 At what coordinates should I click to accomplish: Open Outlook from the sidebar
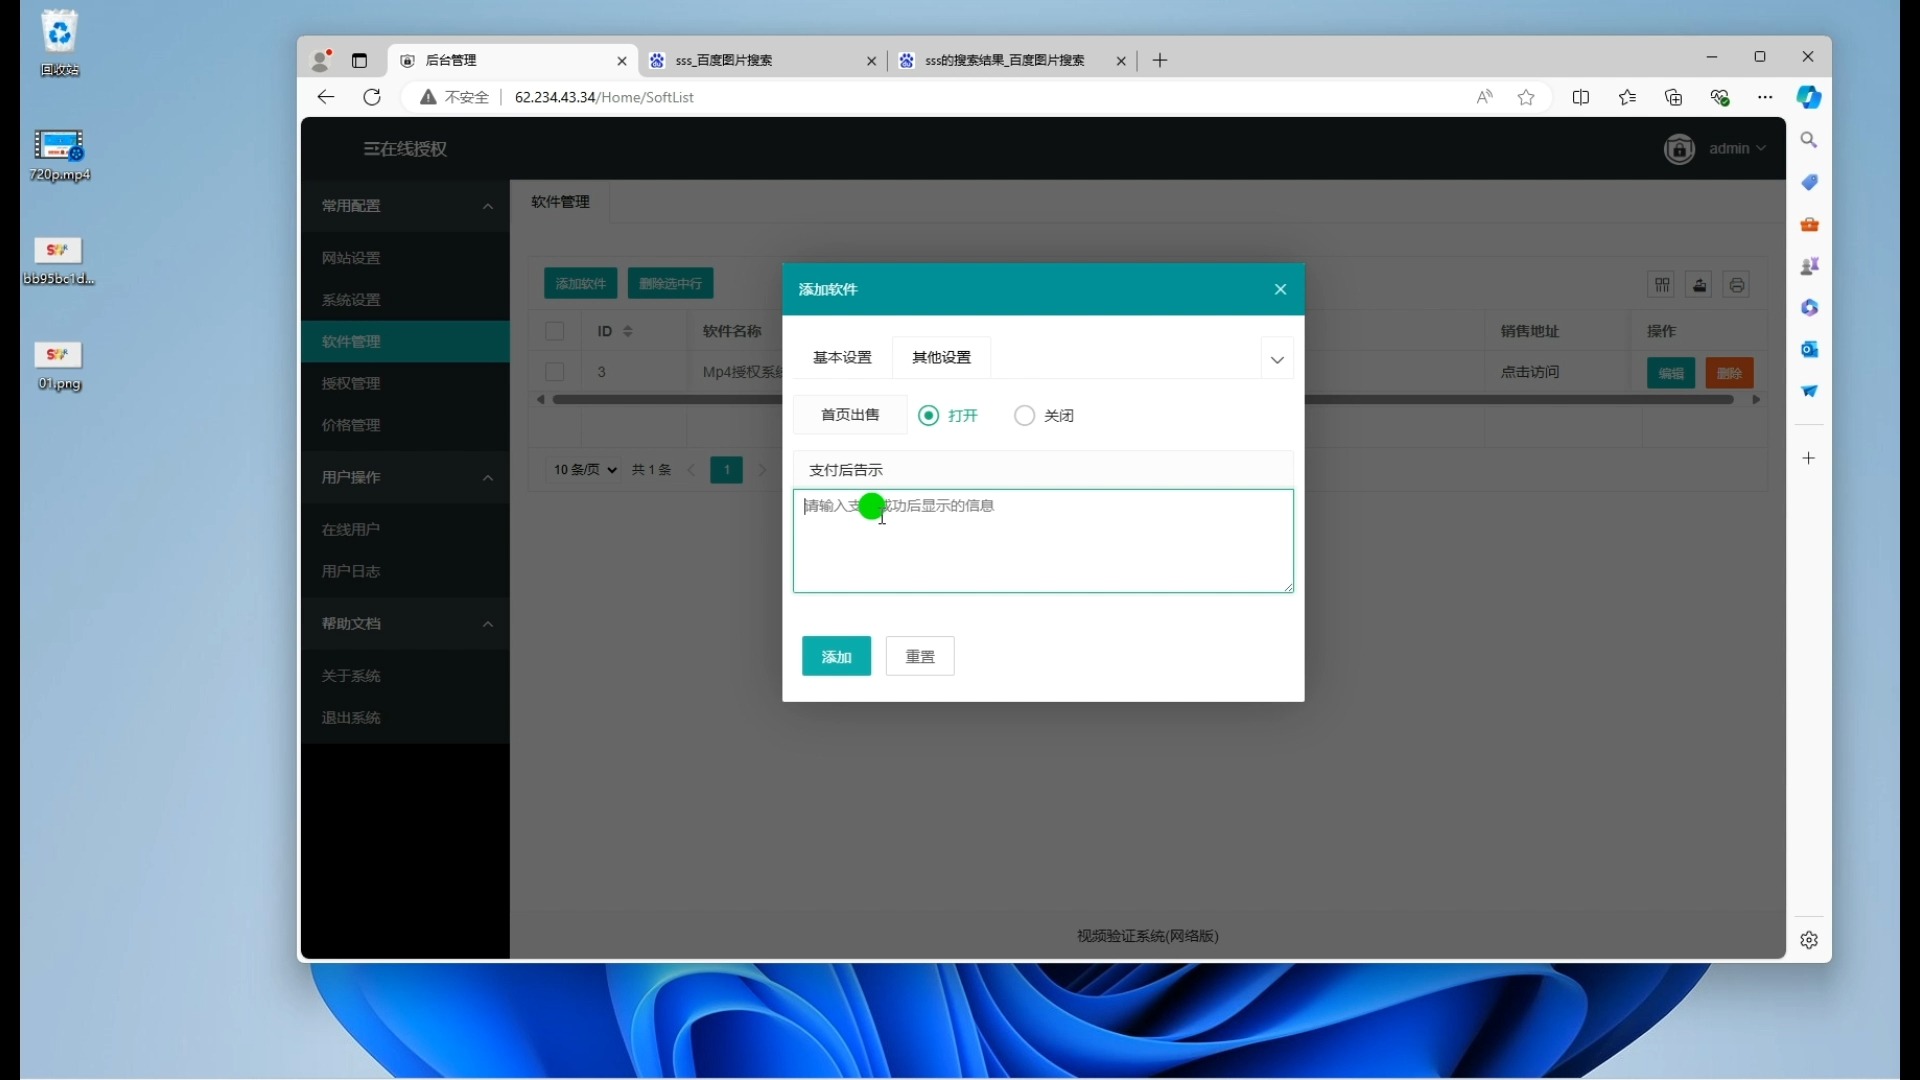coord(1810,350)
